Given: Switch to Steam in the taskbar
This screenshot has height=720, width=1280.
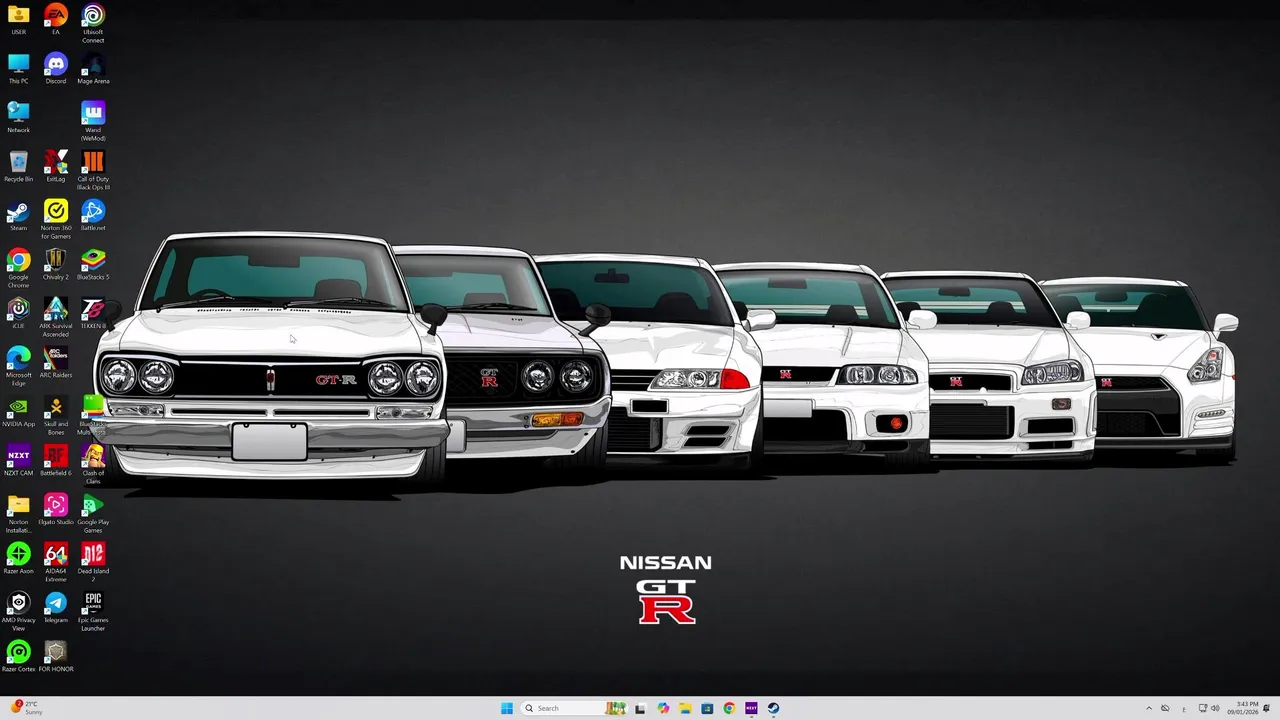Looking at the screenshot, I should point(773,708).
